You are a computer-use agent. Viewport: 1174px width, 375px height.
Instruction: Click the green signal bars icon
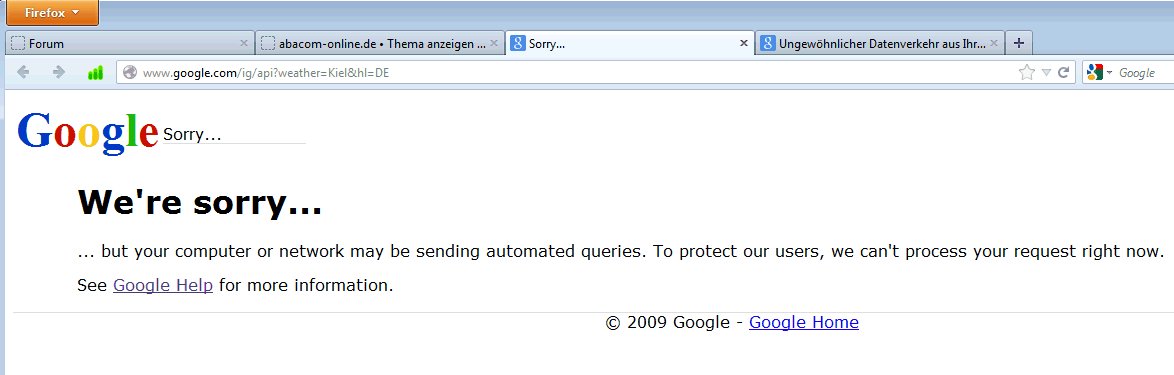pos(95,73)
